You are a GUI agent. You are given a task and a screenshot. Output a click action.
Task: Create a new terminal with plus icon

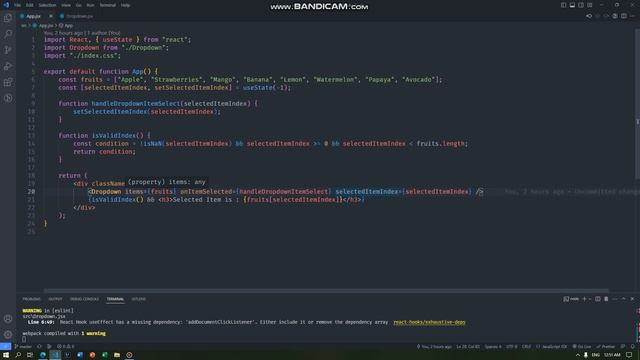[x=584, y=299]
